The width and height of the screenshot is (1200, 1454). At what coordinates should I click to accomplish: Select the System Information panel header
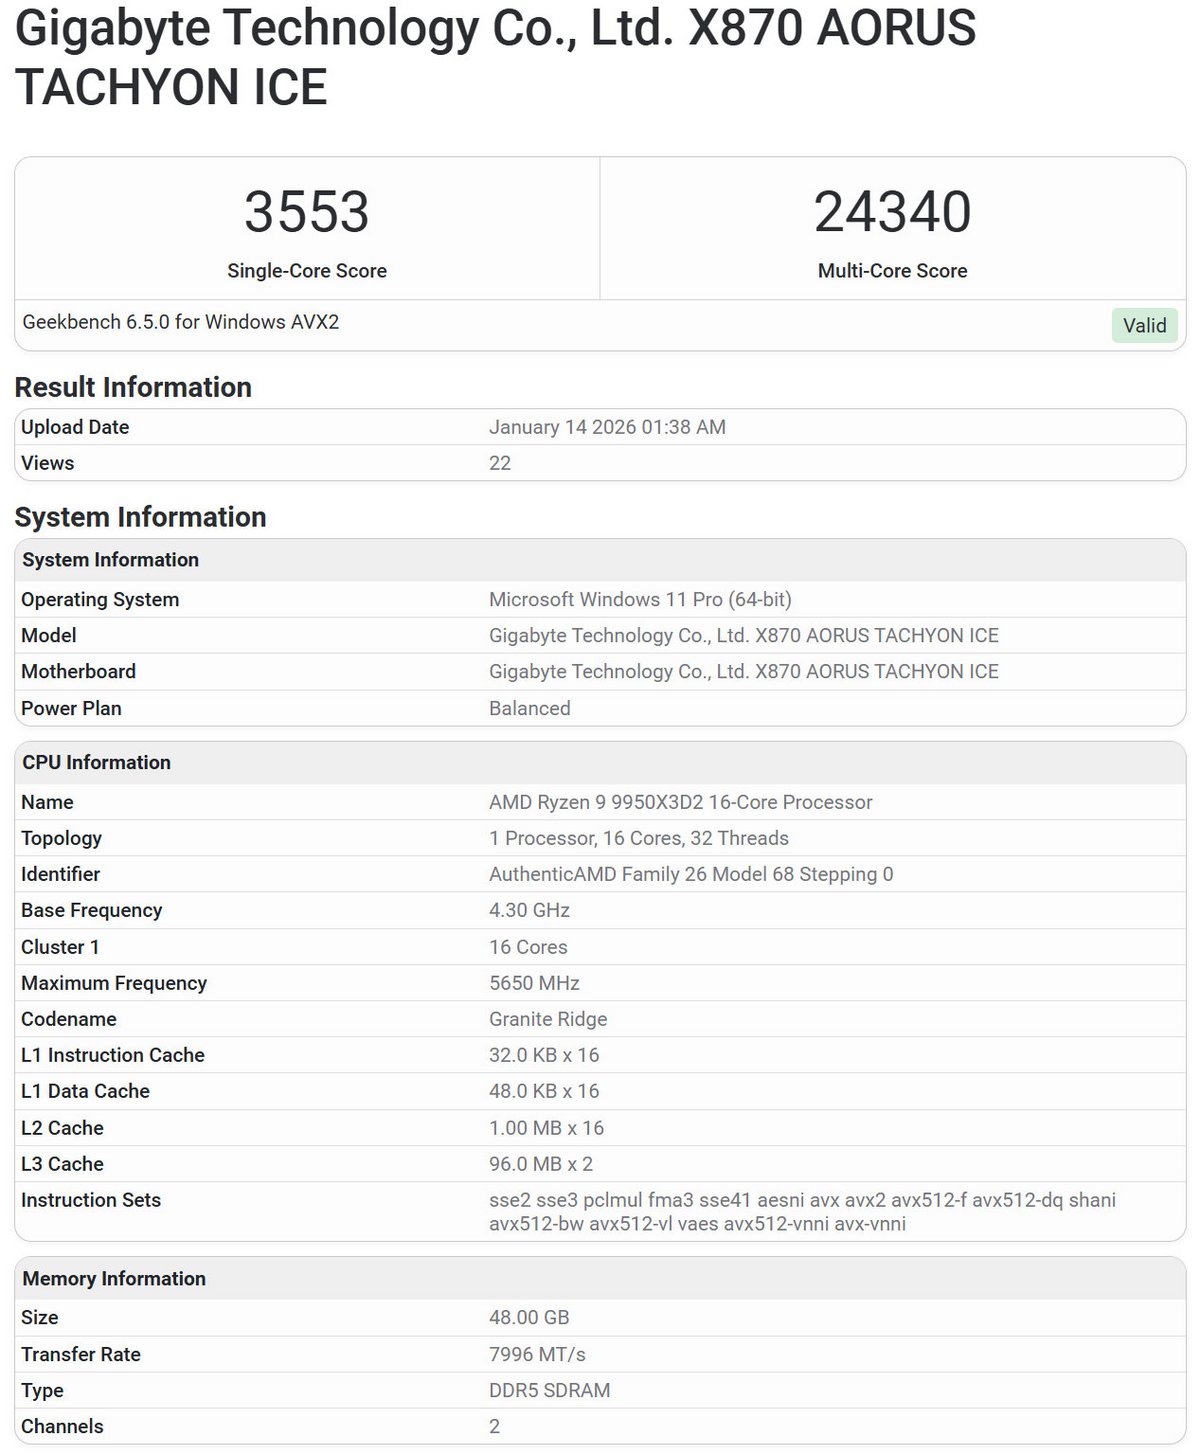(112, 560)
